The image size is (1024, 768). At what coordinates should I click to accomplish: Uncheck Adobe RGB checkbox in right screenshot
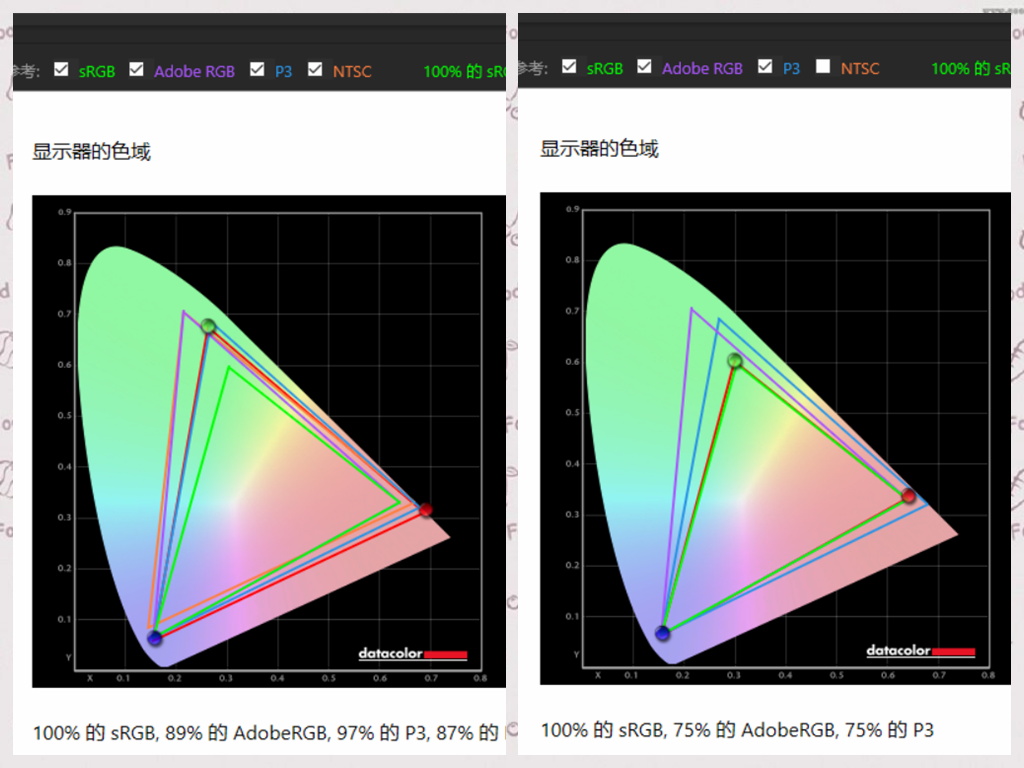[x=644, y=66]
